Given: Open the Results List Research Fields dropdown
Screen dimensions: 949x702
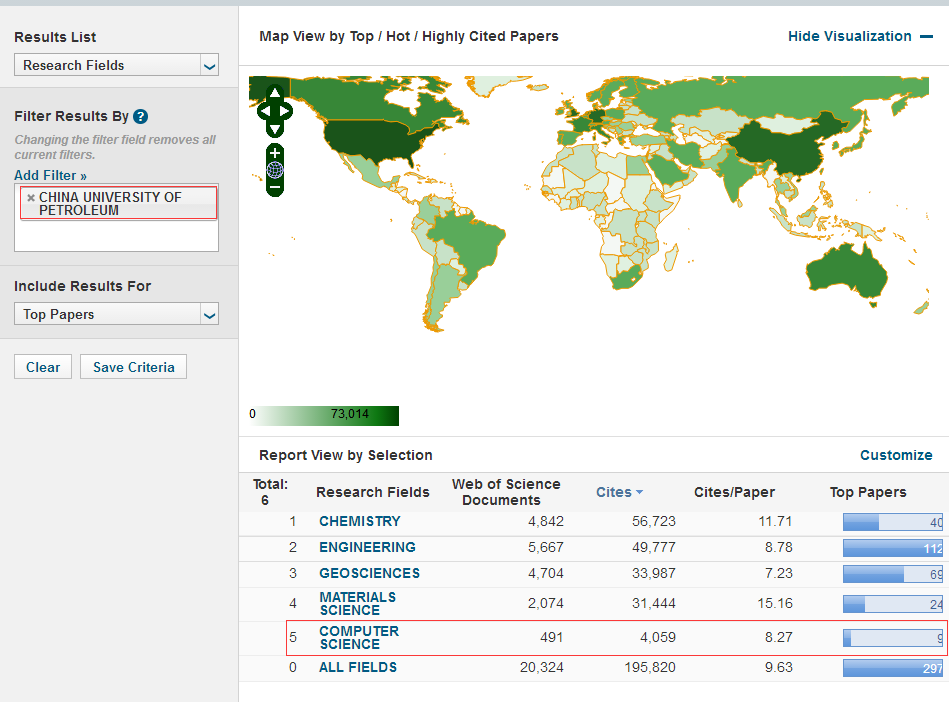Looking at the screenshot, I should (x=116, y=66).
